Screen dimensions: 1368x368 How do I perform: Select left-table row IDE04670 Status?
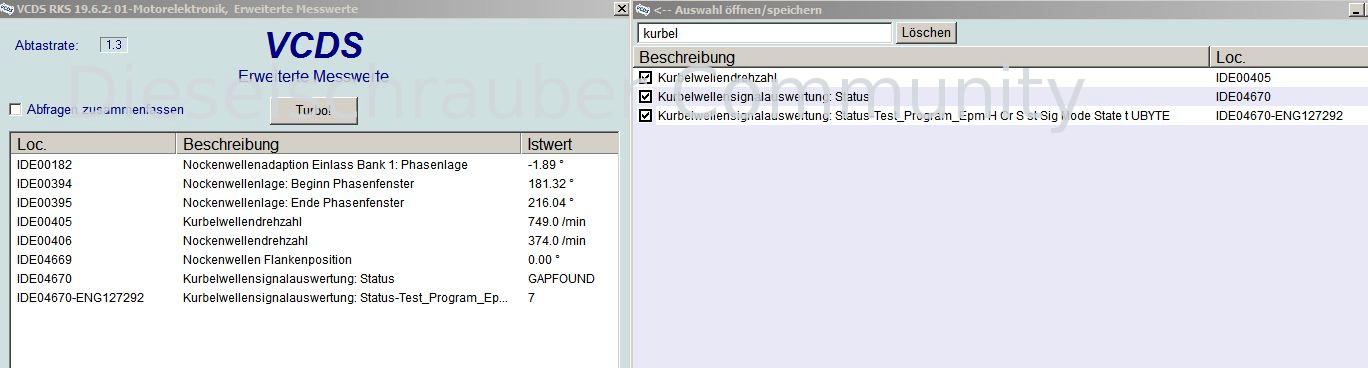(314, 279)
